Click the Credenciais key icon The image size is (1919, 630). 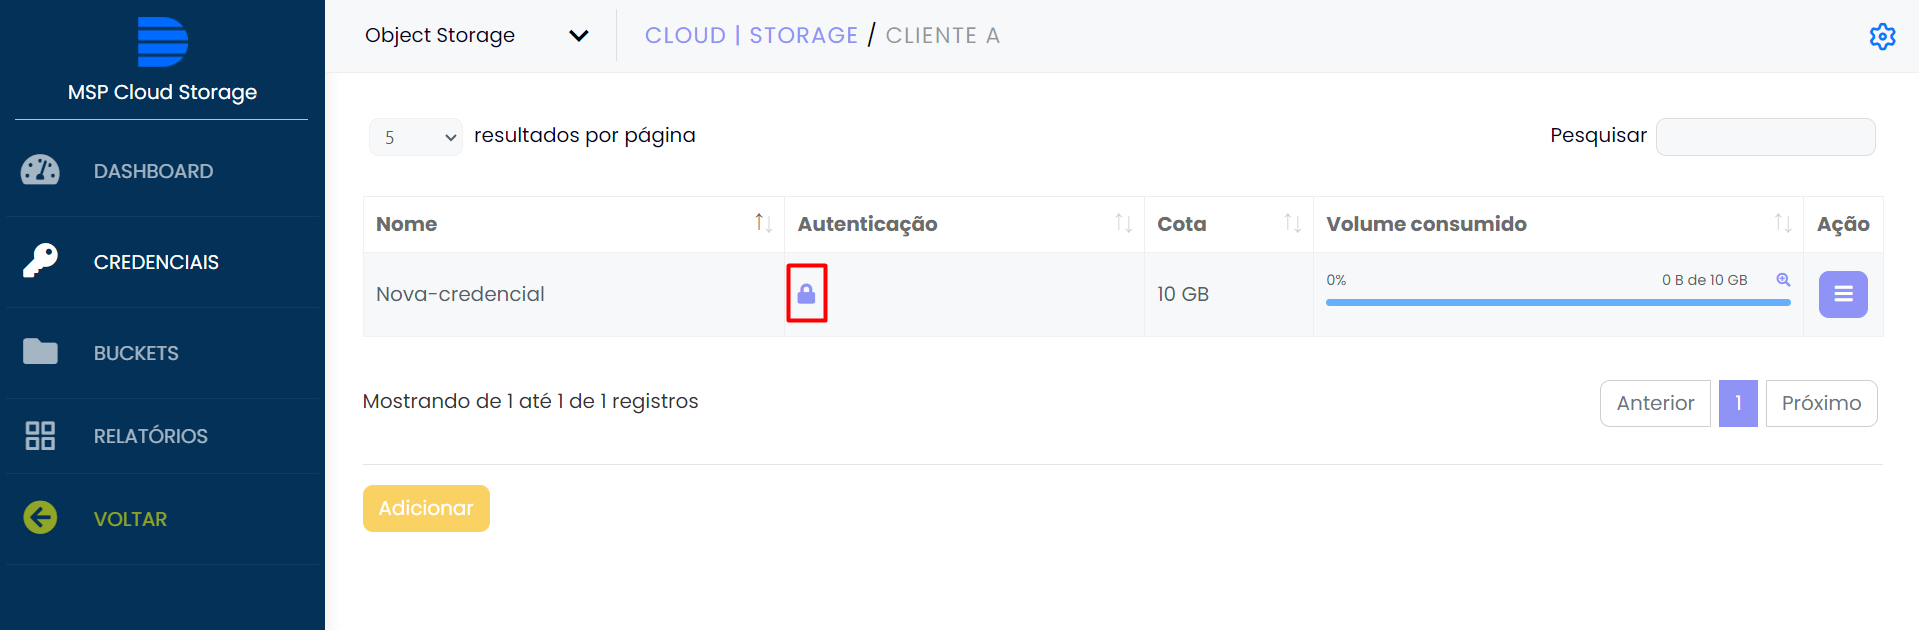coord(40,261)
